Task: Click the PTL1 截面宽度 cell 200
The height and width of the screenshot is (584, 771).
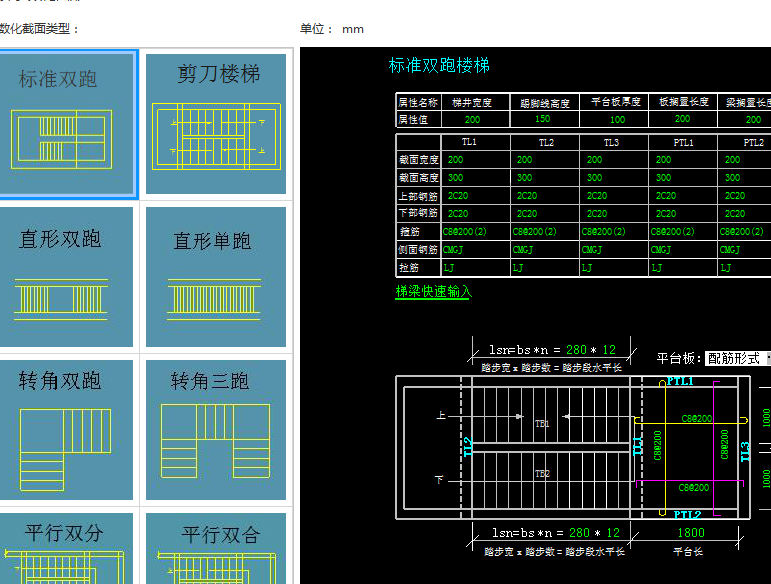Action: [x=663, y=159]
